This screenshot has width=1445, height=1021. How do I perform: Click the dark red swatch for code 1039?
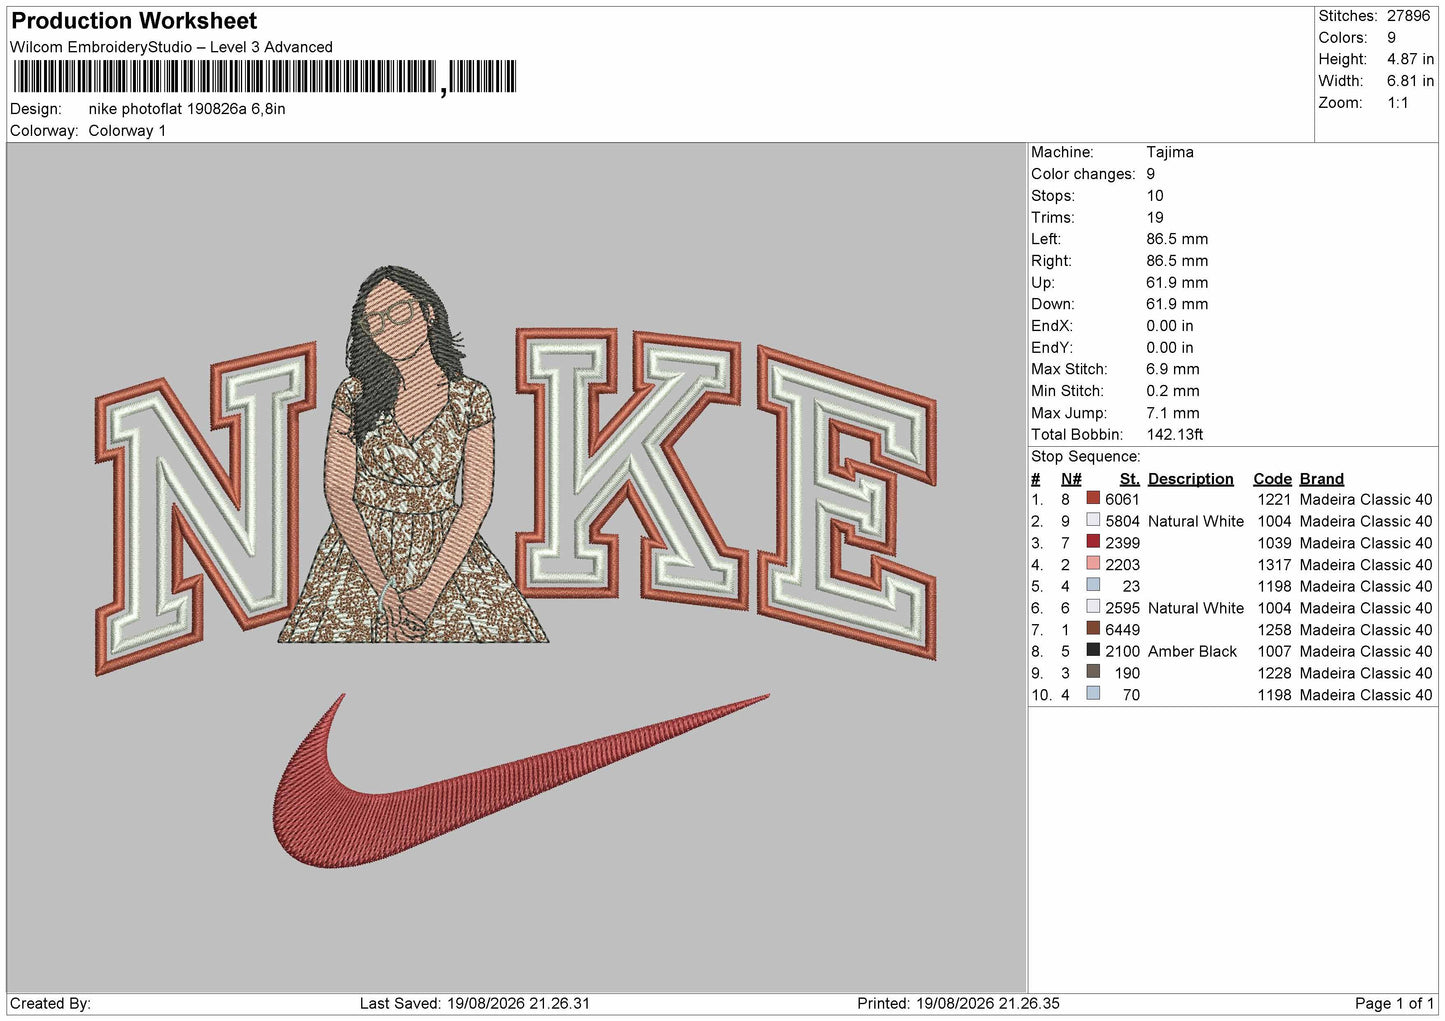(1093, 543)
